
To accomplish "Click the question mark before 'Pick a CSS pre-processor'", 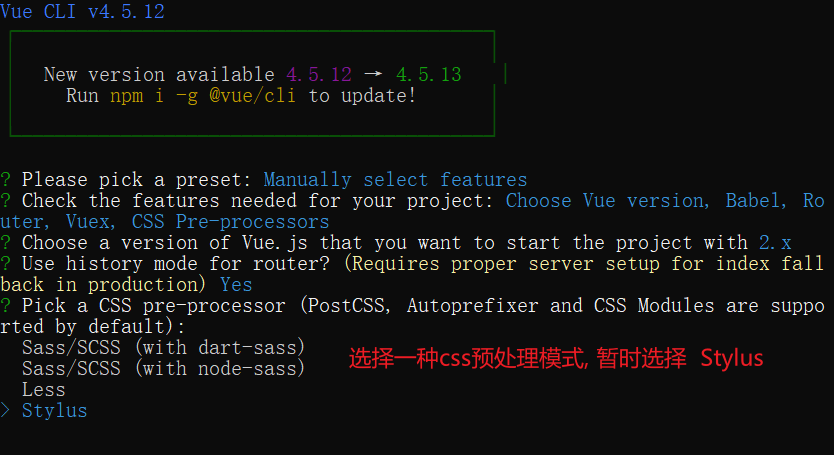I will 5,305.
